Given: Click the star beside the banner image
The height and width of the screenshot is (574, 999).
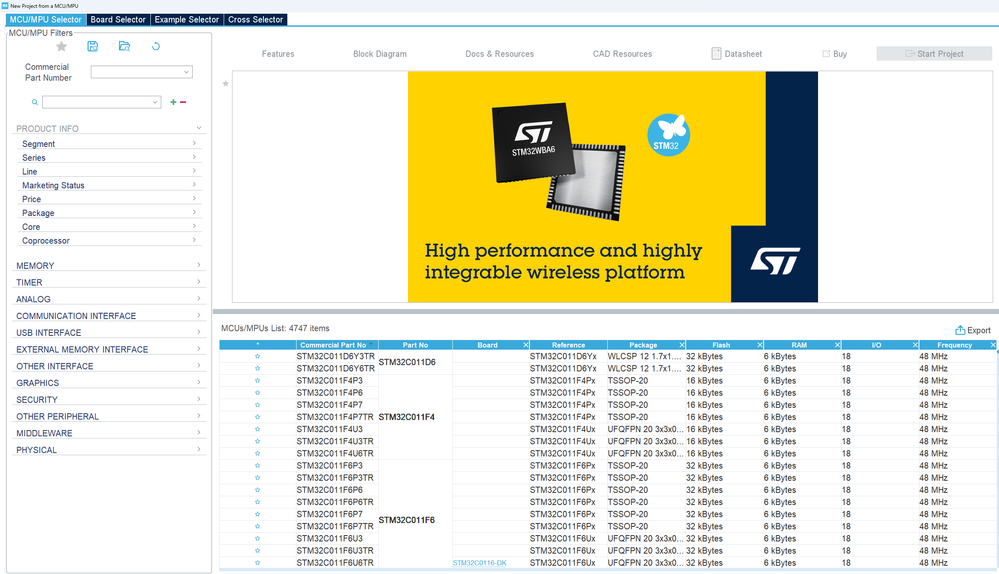Looking at the screenshot, I should [226, 83].
